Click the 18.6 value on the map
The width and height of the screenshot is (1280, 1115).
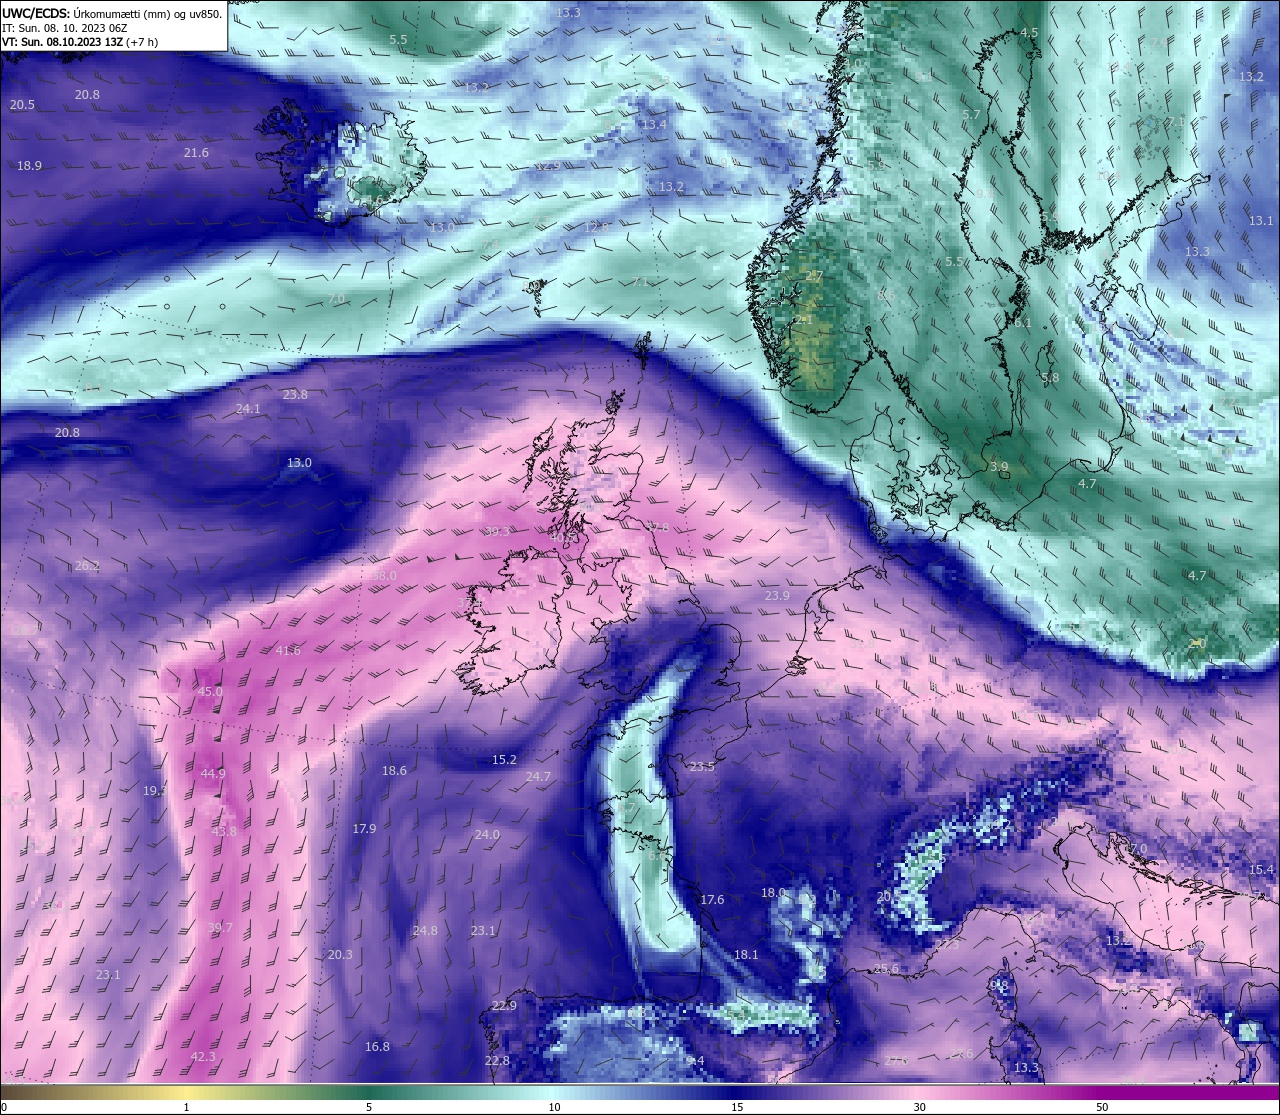click(x=394, y=771)
